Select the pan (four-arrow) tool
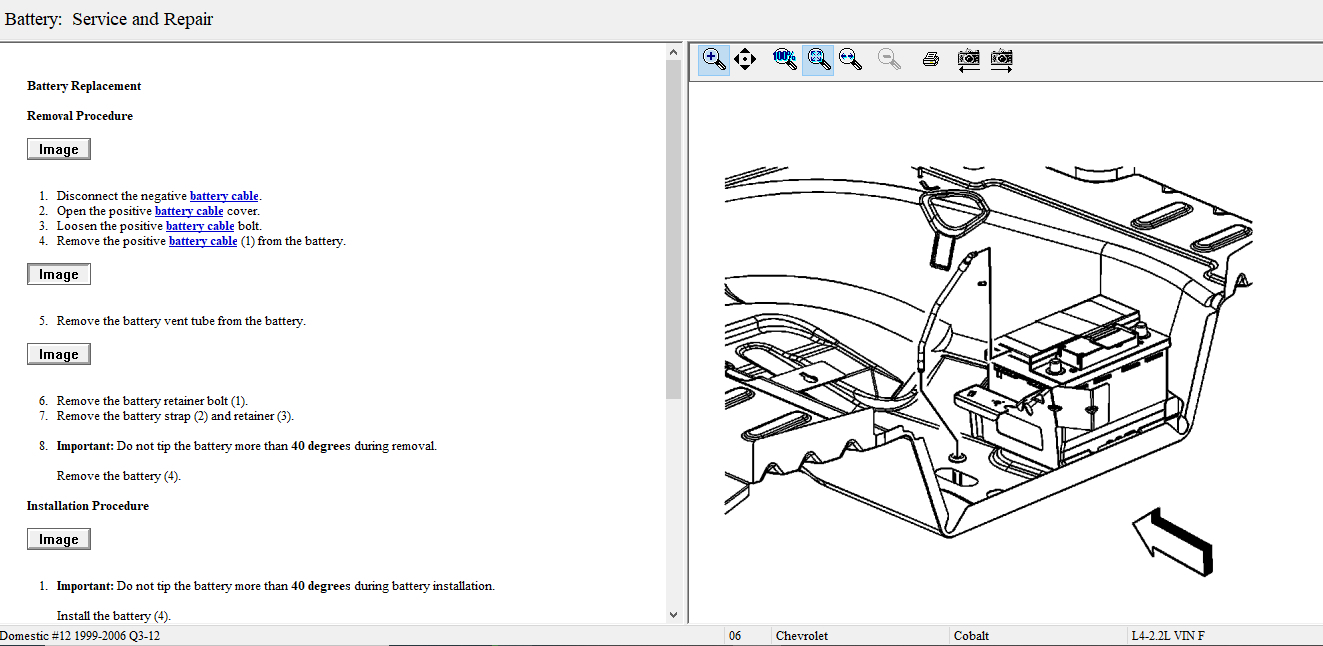1323x646 pixels. [744, 59]
